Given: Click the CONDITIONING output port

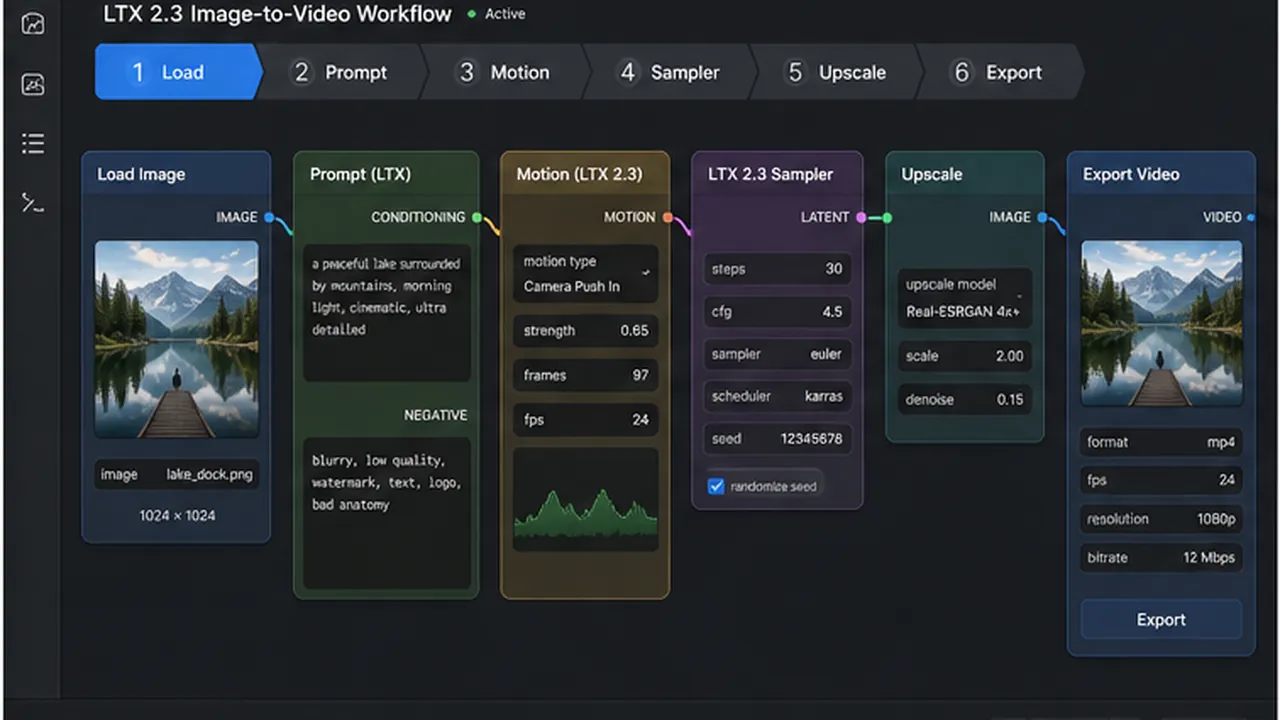Looking at the screenshot, I should tap(477, 217).
